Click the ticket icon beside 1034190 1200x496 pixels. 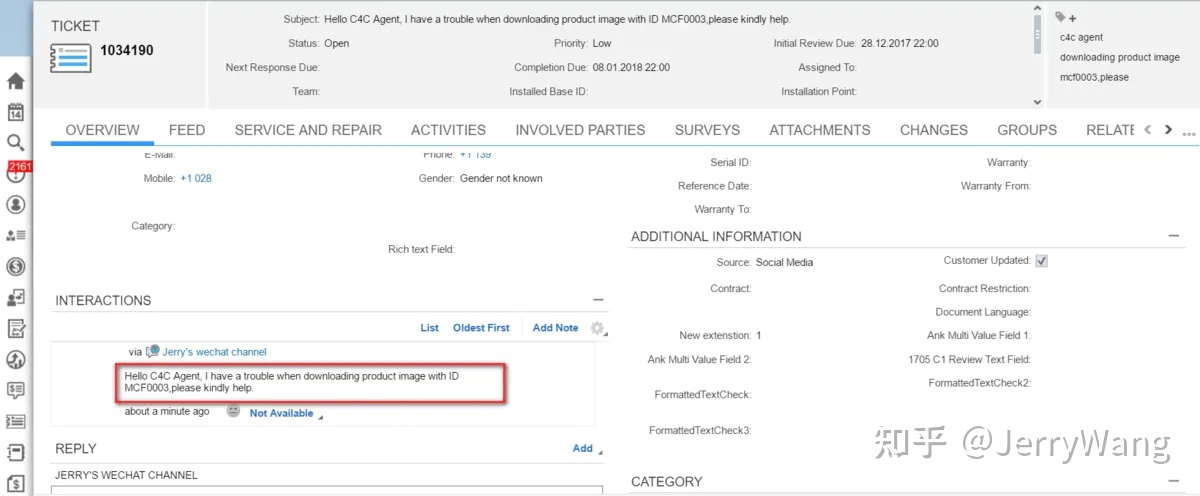point(71,57)
